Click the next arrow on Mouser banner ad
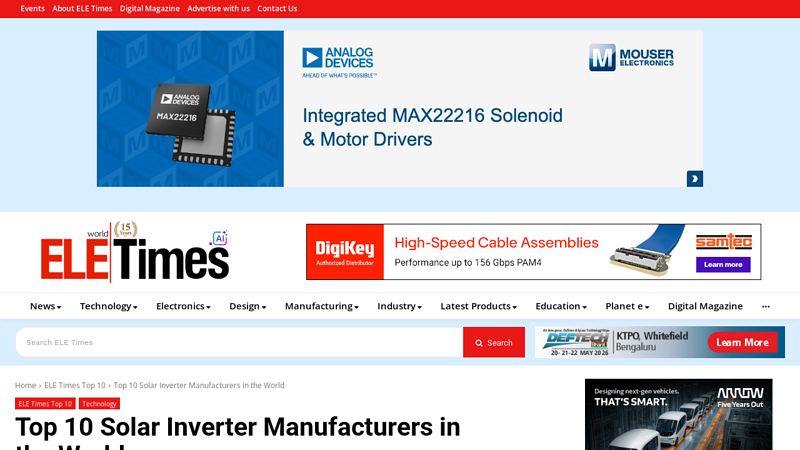 click(x=694, y=179)
